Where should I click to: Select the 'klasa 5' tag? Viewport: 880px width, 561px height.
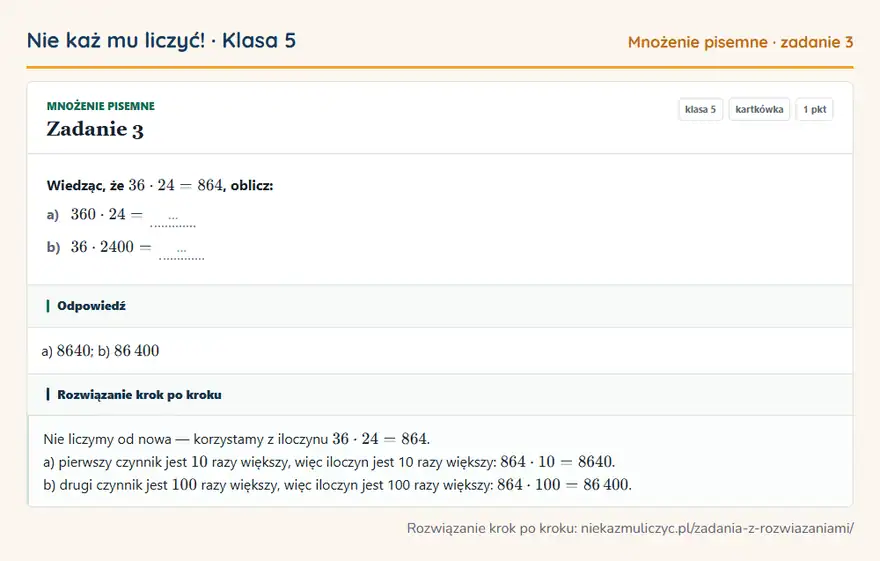700,109
